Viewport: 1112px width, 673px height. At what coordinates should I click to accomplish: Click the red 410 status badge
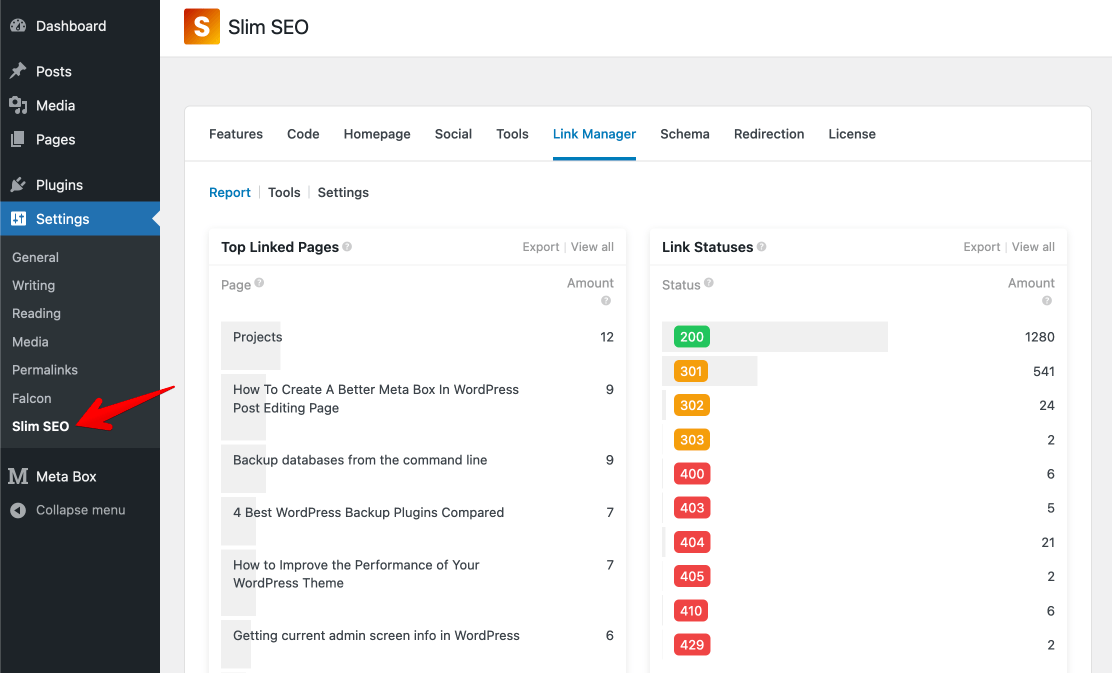(x=691, y=611)
